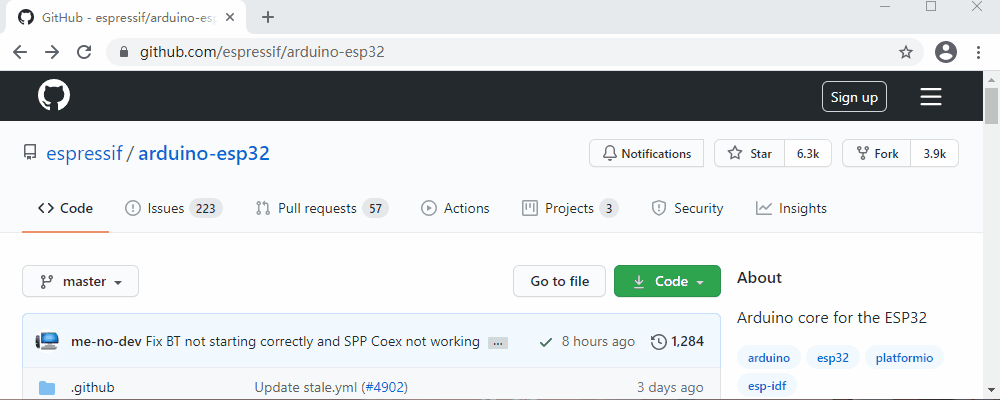The image size is (1000, 400).
Task: Star the arduino-esp32 repository
Action: 749,153
